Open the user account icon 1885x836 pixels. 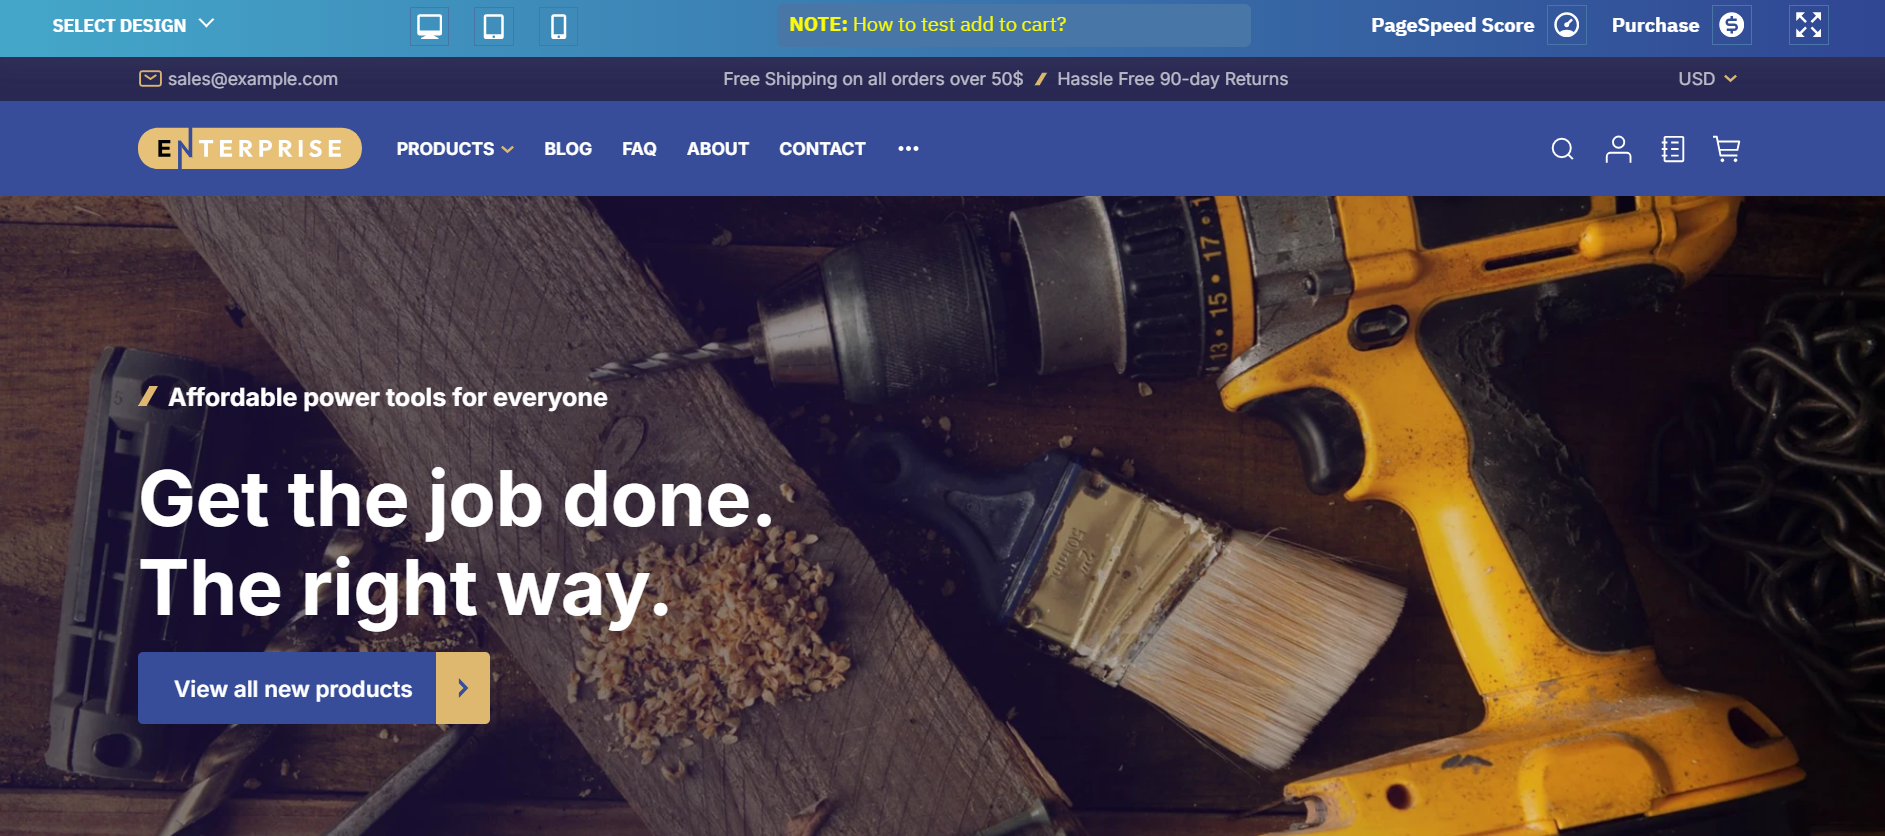[x=1618, y=149]
